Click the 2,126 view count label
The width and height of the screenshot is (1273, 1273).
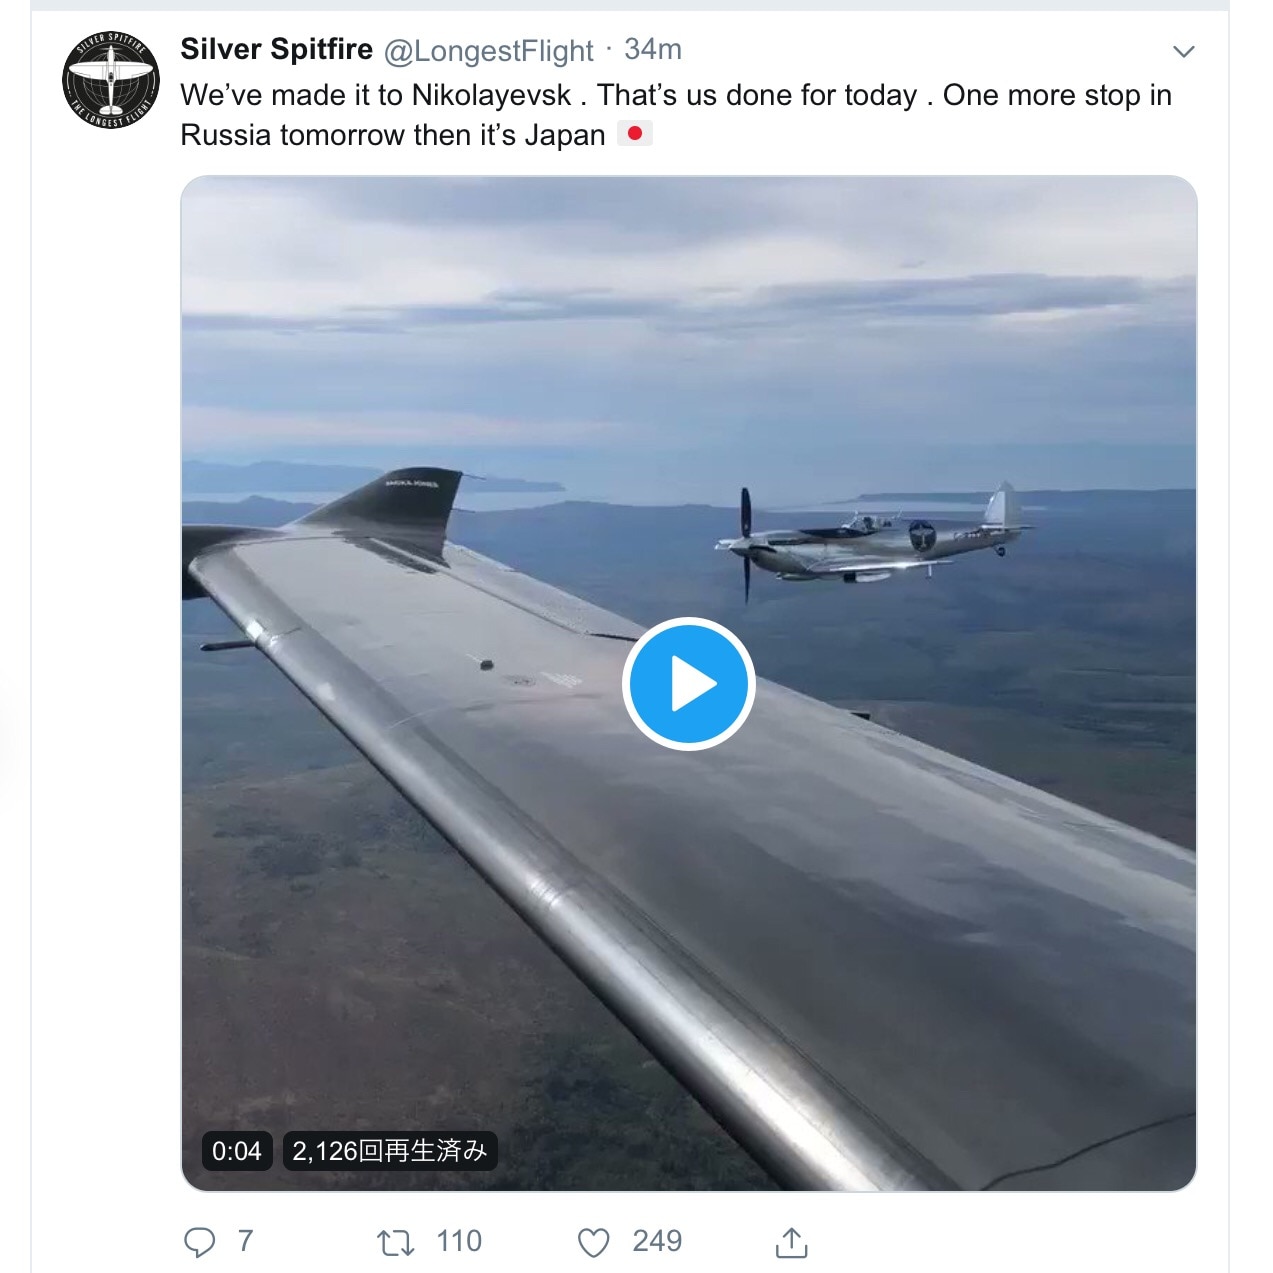click(389, 1151)
